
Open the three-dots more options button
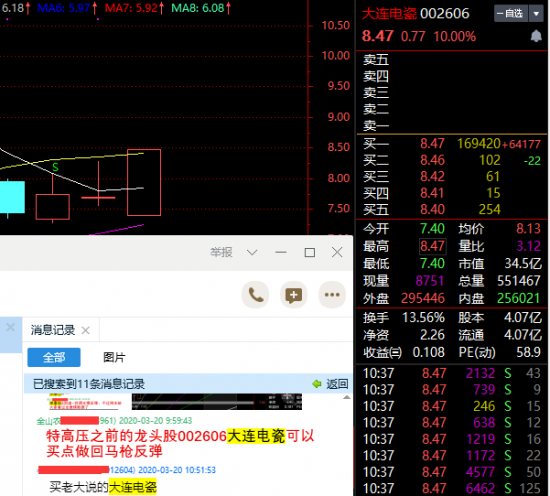tap(332, 295)
